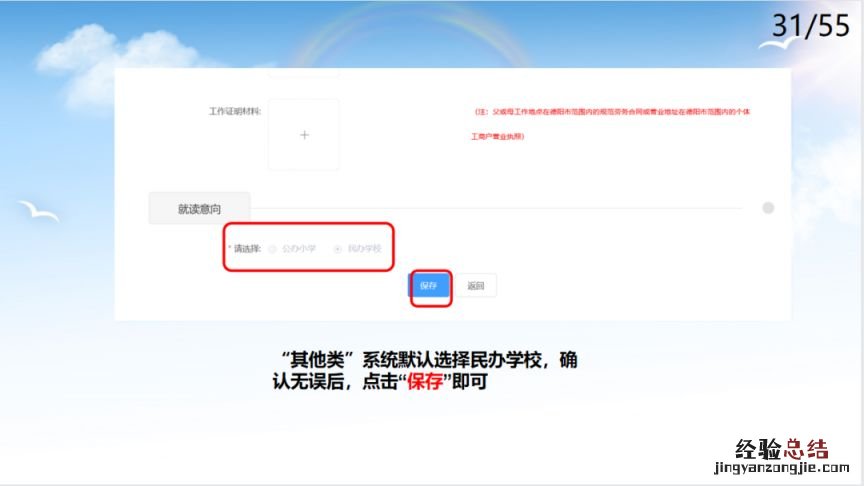
Task: Click the 请选择 field label
Action: (246, 249)
